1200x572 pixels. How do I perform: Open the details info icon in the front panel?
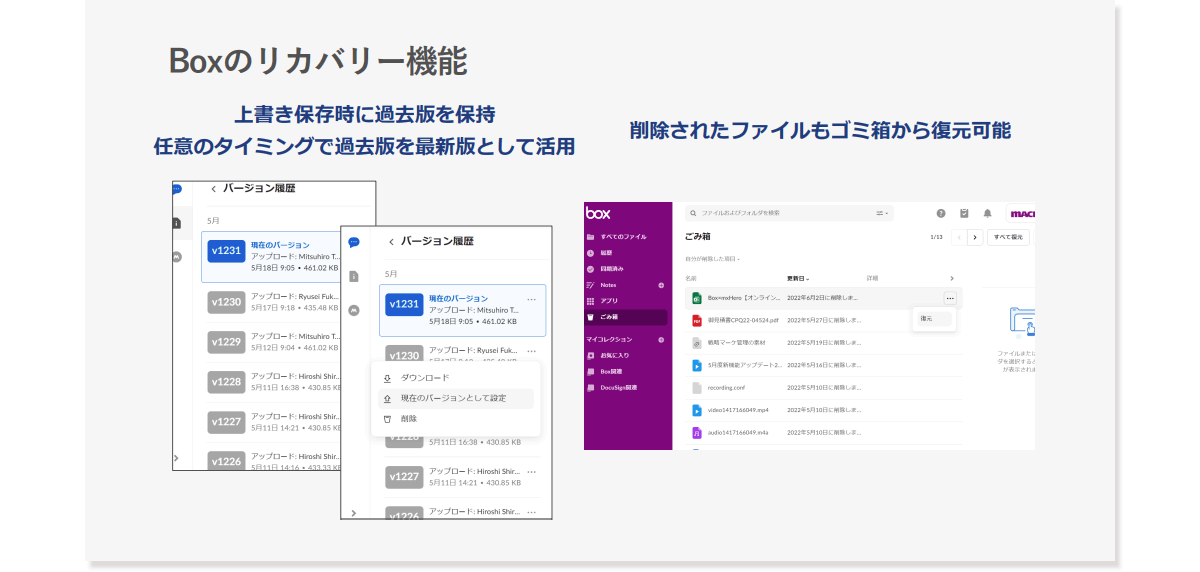pyautogui.click(x=353, y=276)
